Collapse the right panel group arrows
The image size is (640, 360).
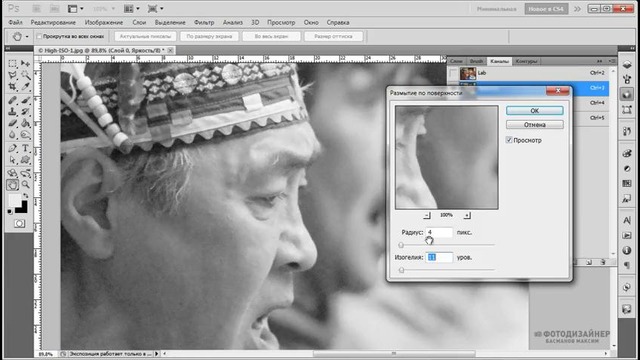pyautogui.click(x=600, y=61)
